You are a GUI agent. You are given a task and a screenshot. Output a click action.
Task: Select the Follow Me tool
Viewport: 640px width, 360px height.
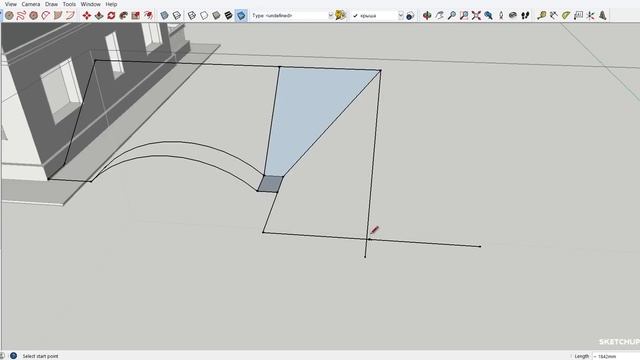(x=123, y=16)
